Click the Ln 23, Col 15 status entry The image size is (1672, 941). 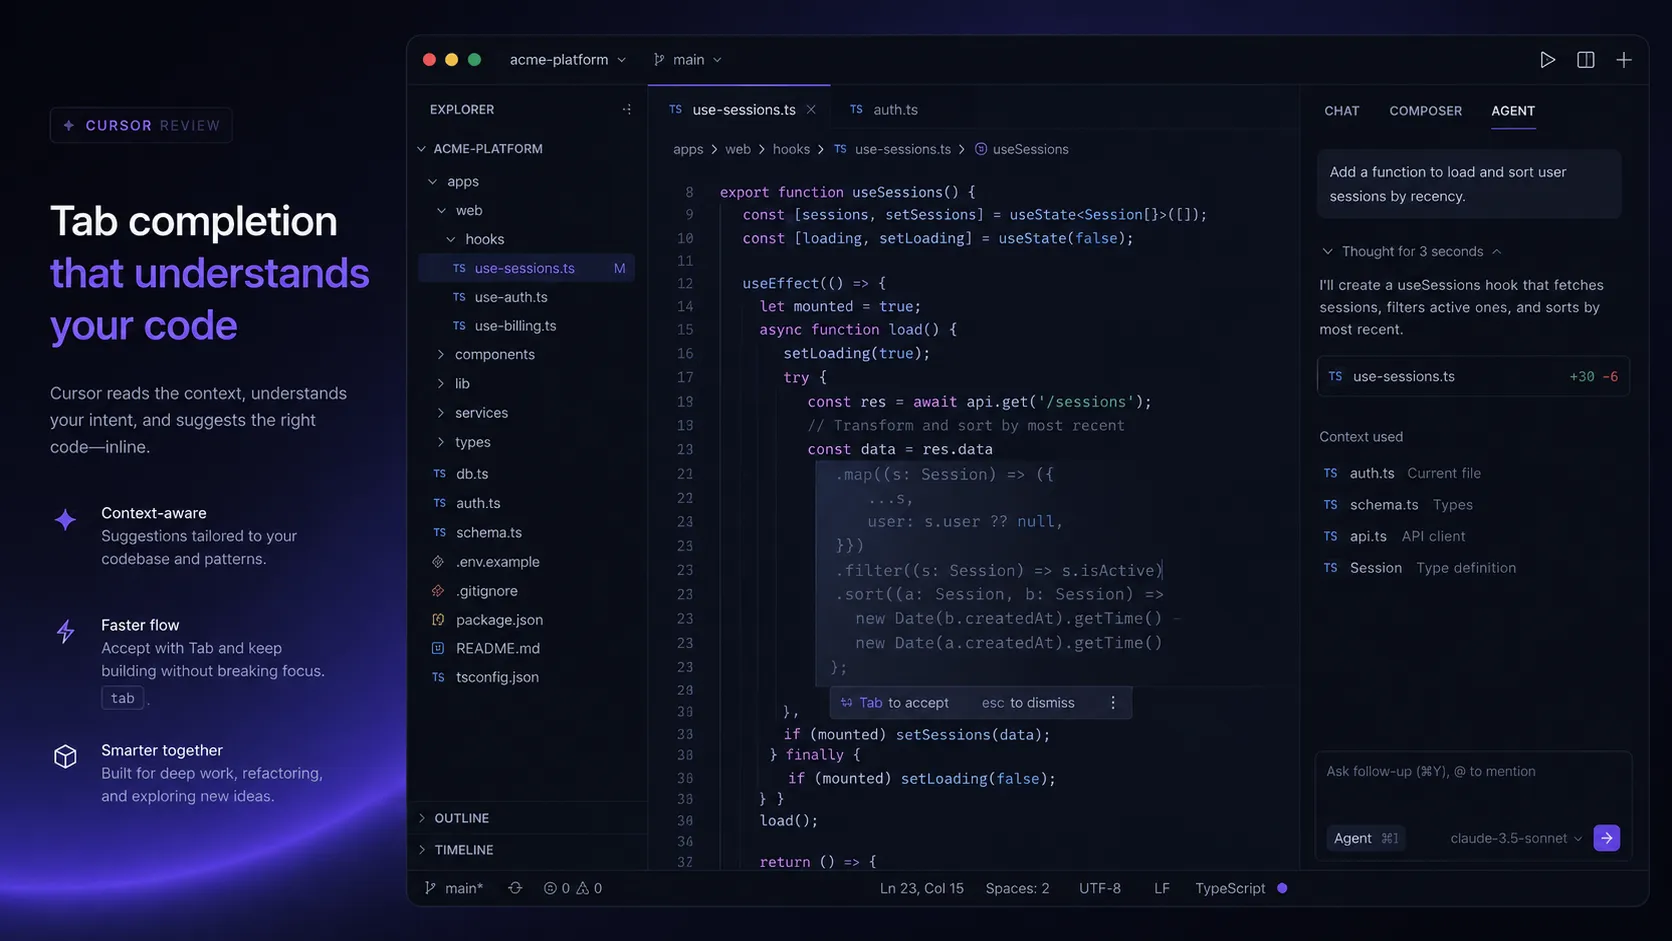point(922,888)
